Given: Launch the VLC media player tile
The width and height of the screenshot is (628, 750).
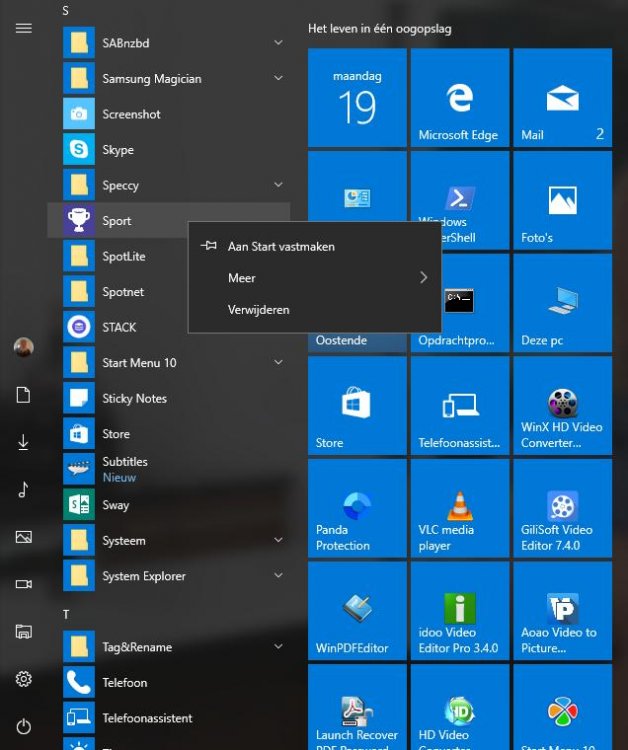Looking at the screenshot, I should click(459, 508).
